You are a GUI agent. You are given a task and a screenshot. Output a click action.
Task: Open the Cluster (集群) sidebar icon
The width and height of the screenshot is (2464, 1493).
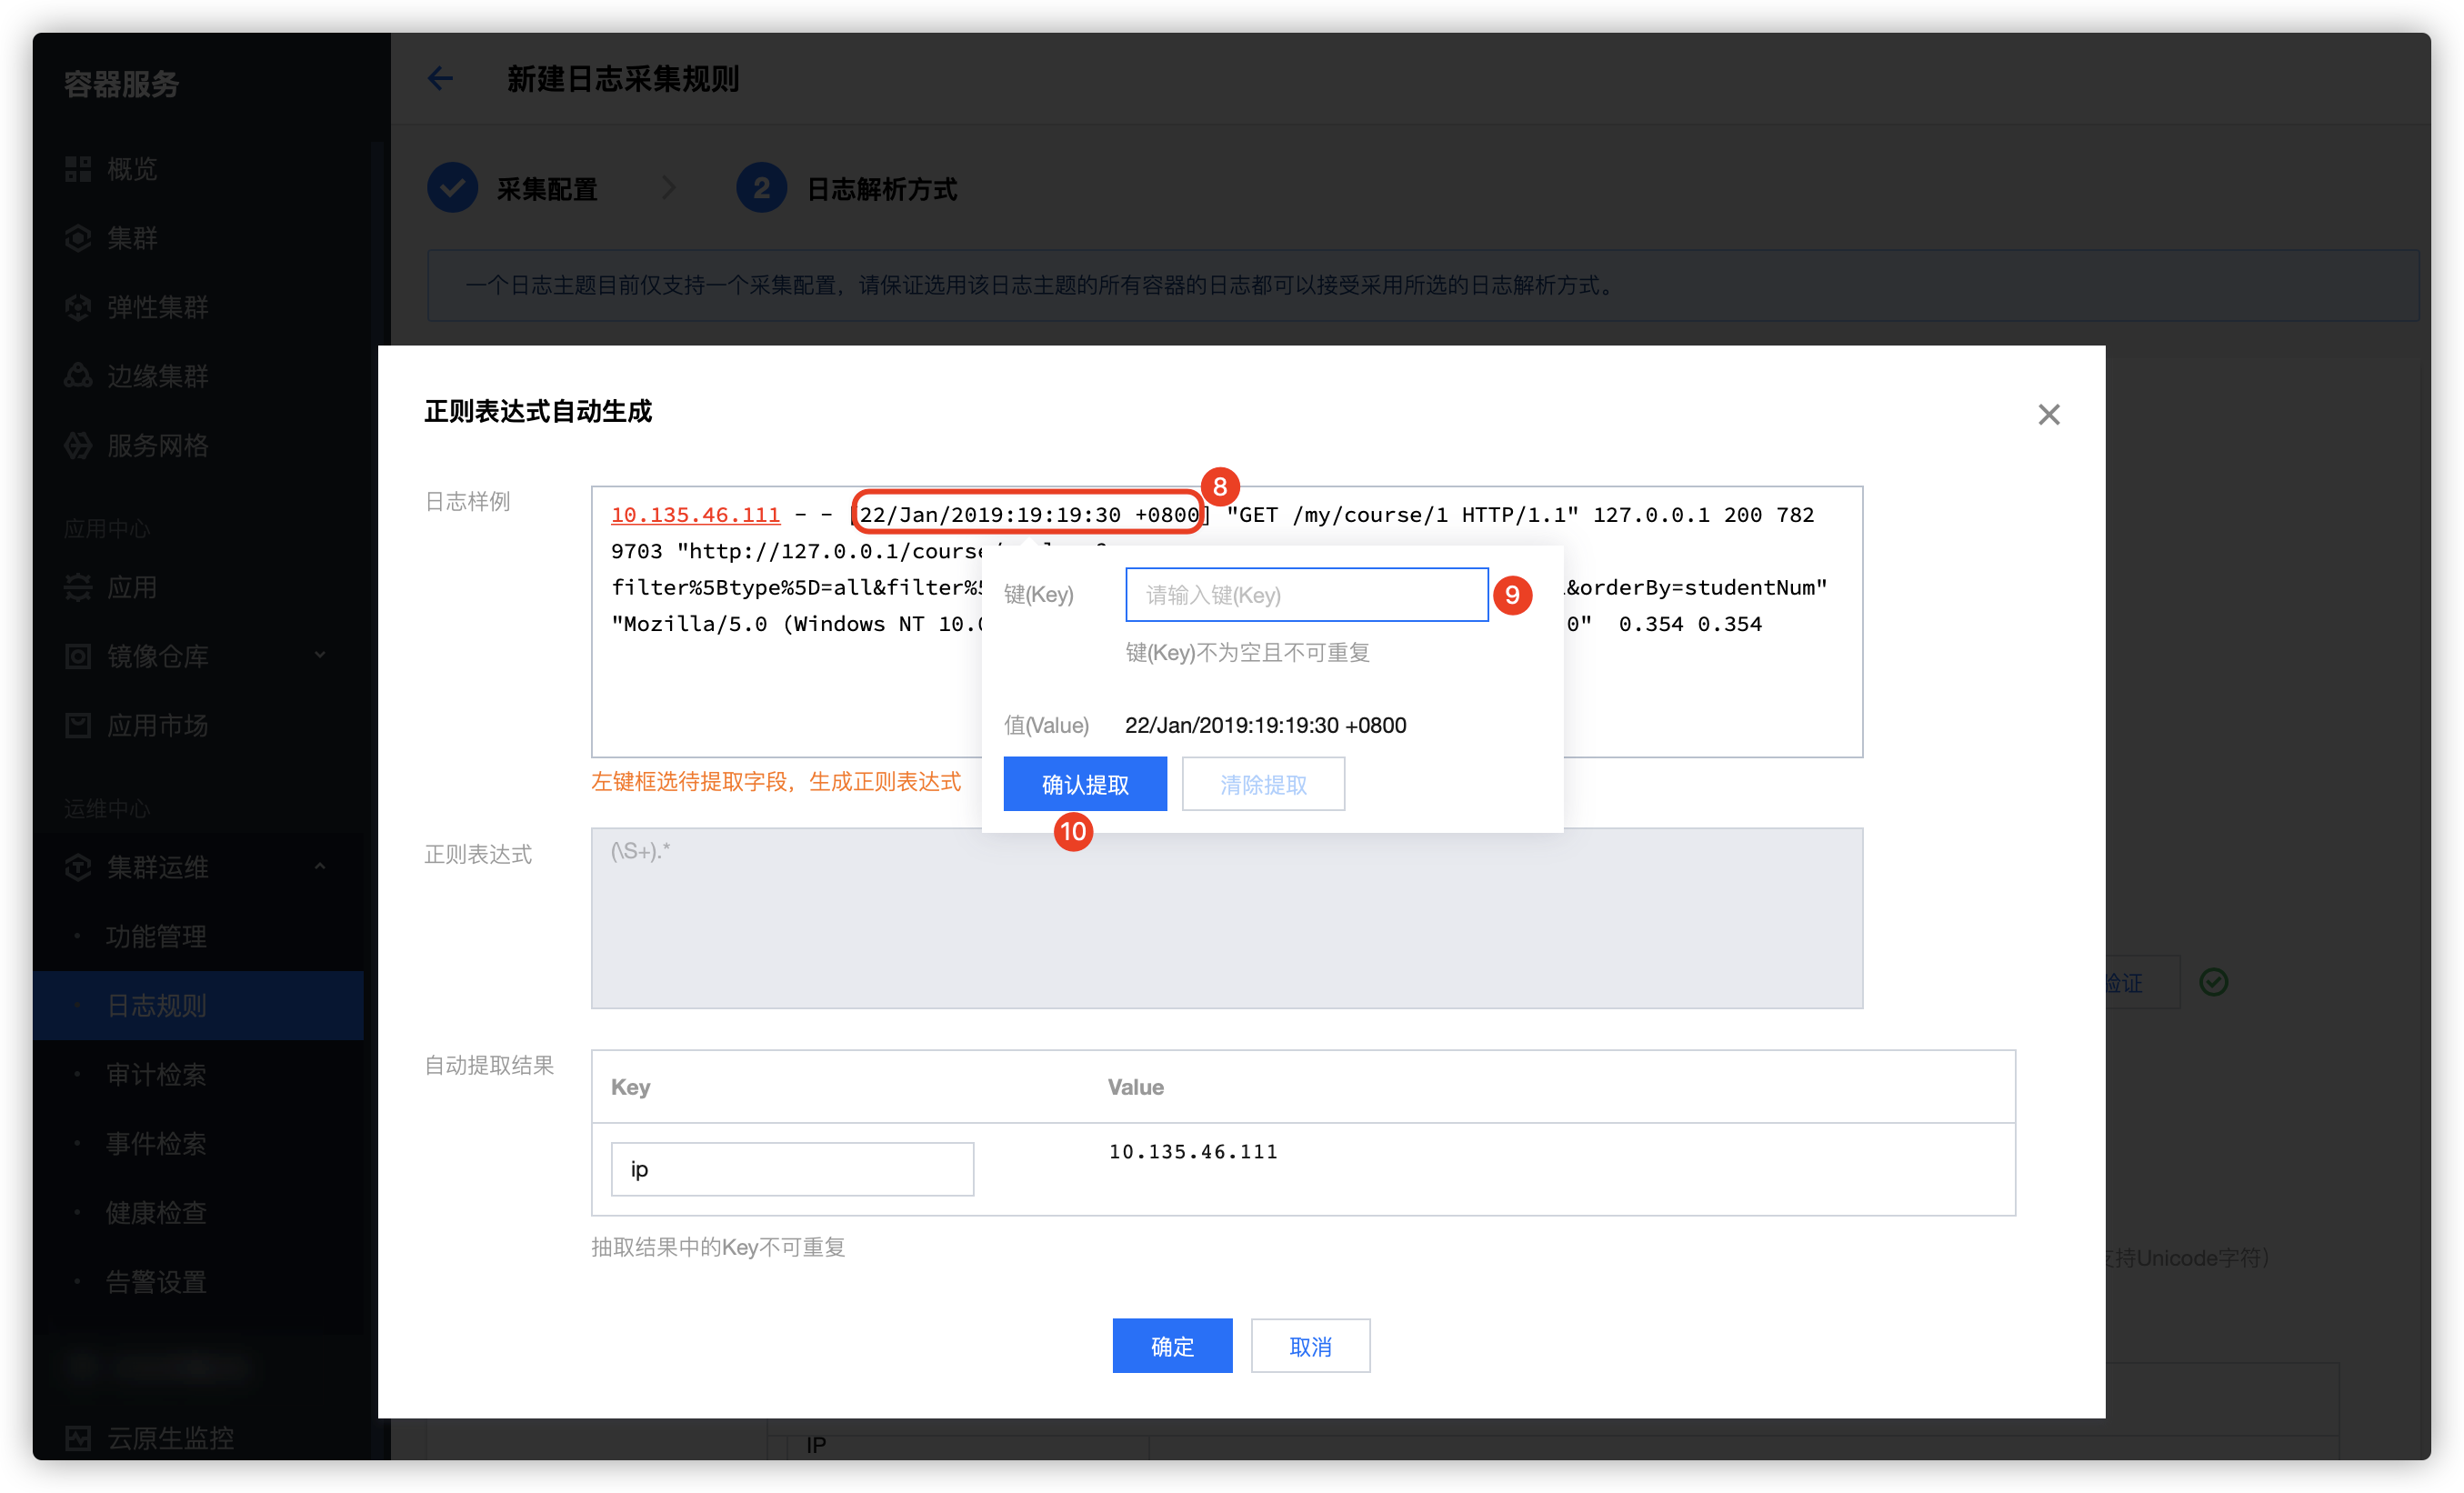78,238
